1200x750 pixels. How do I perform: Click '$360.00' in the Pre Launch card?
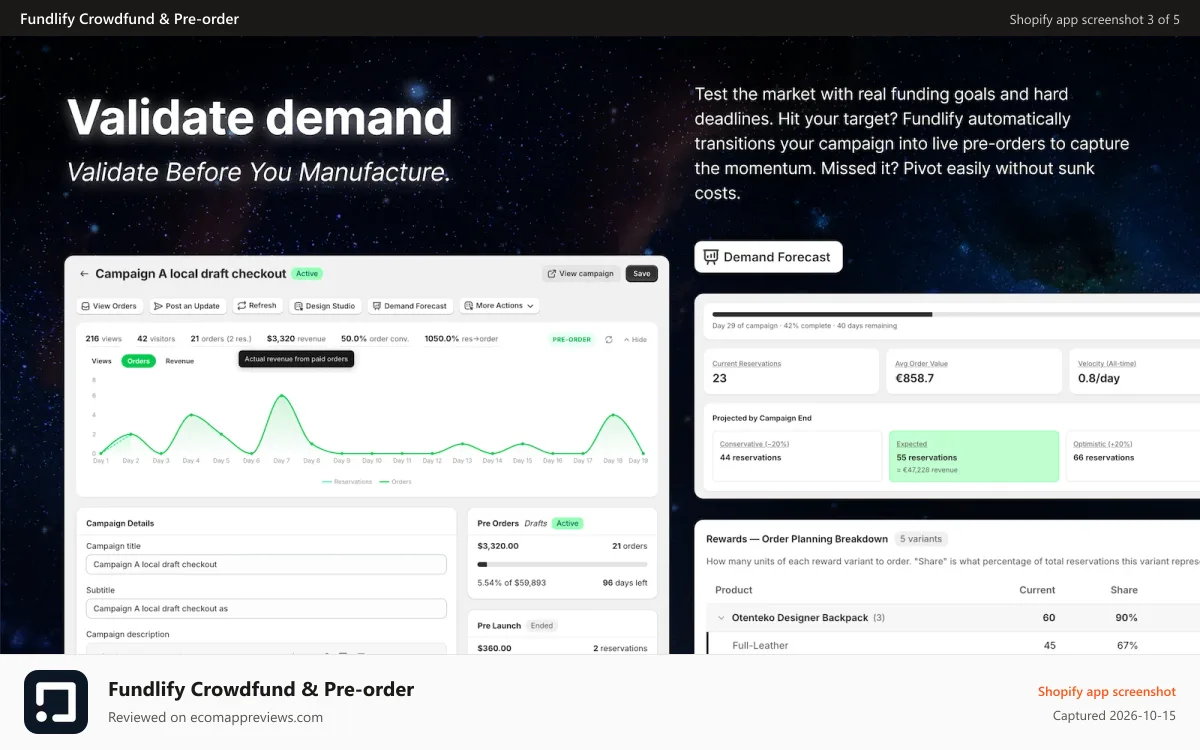coord(494,648)
